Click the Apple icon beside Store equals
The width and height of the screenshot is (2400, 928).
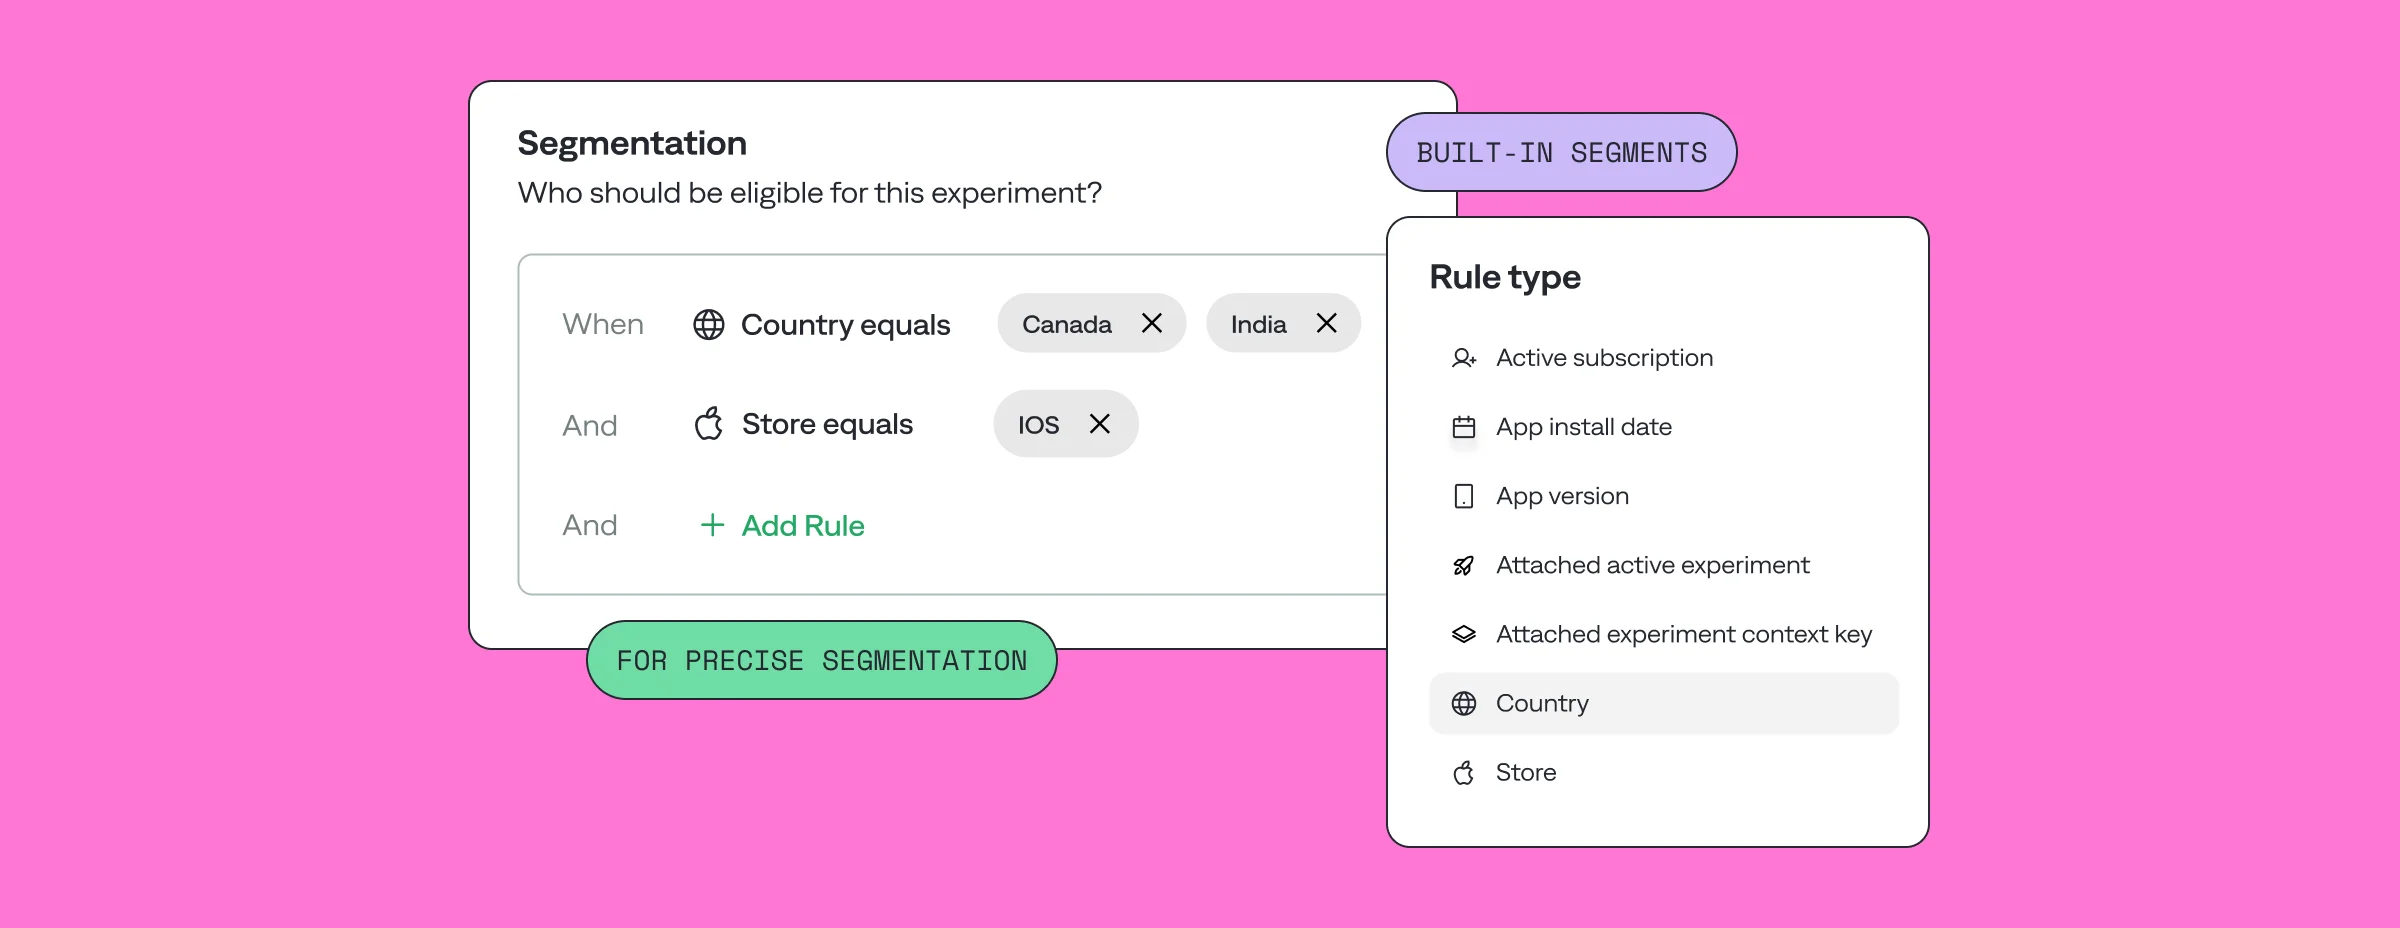click(709, 424)
